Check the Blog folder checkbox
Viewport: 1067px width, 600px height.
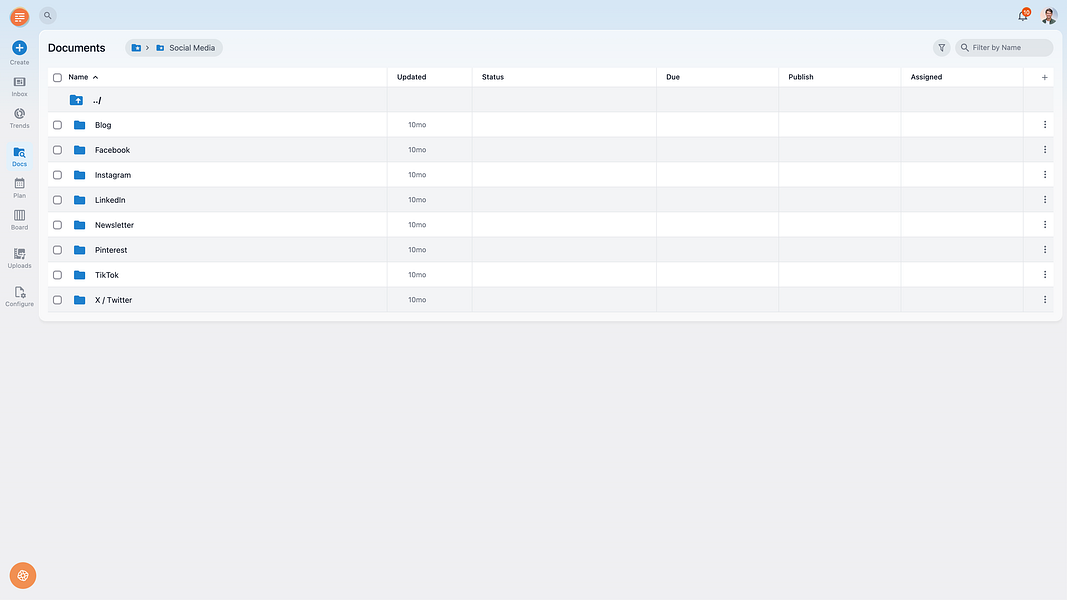[57, 125]
